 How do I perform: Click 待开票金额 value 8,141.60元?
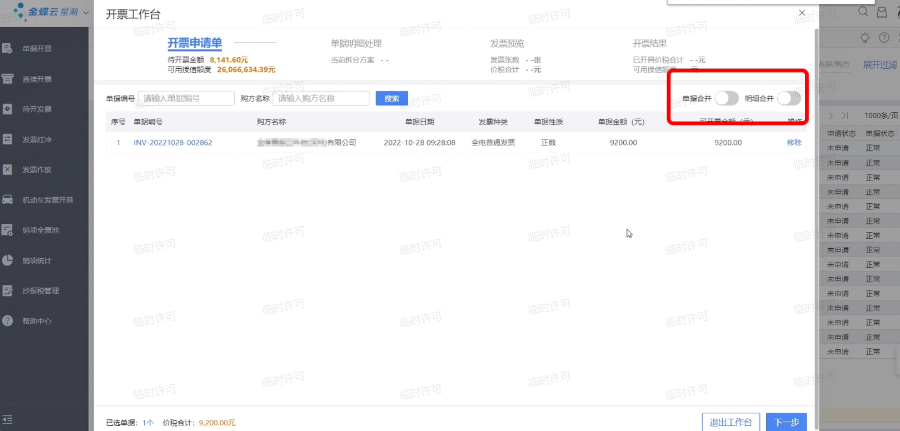[x=228, y=60]
